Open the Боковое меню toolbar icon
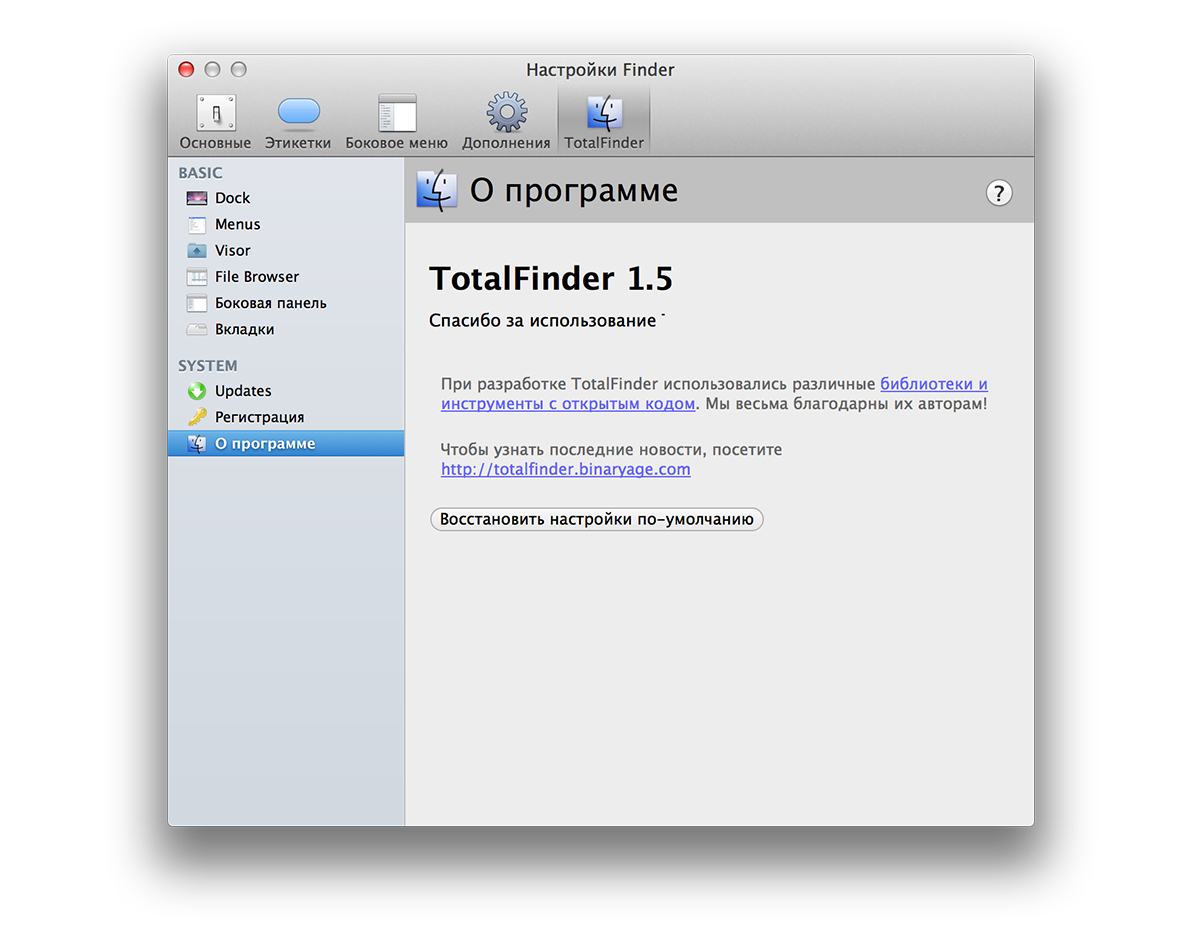1200x937 pixels. [x=397, y=113]
